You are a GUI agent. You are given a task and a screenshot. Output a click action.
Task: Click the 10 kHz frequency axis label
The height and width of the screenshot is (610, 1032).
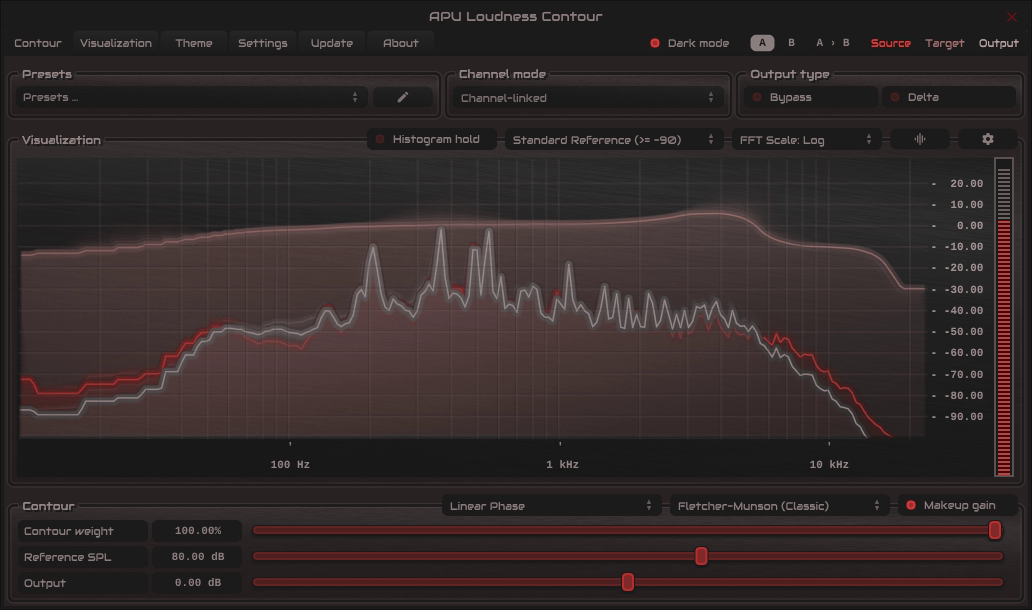click(x=829, y=465)
